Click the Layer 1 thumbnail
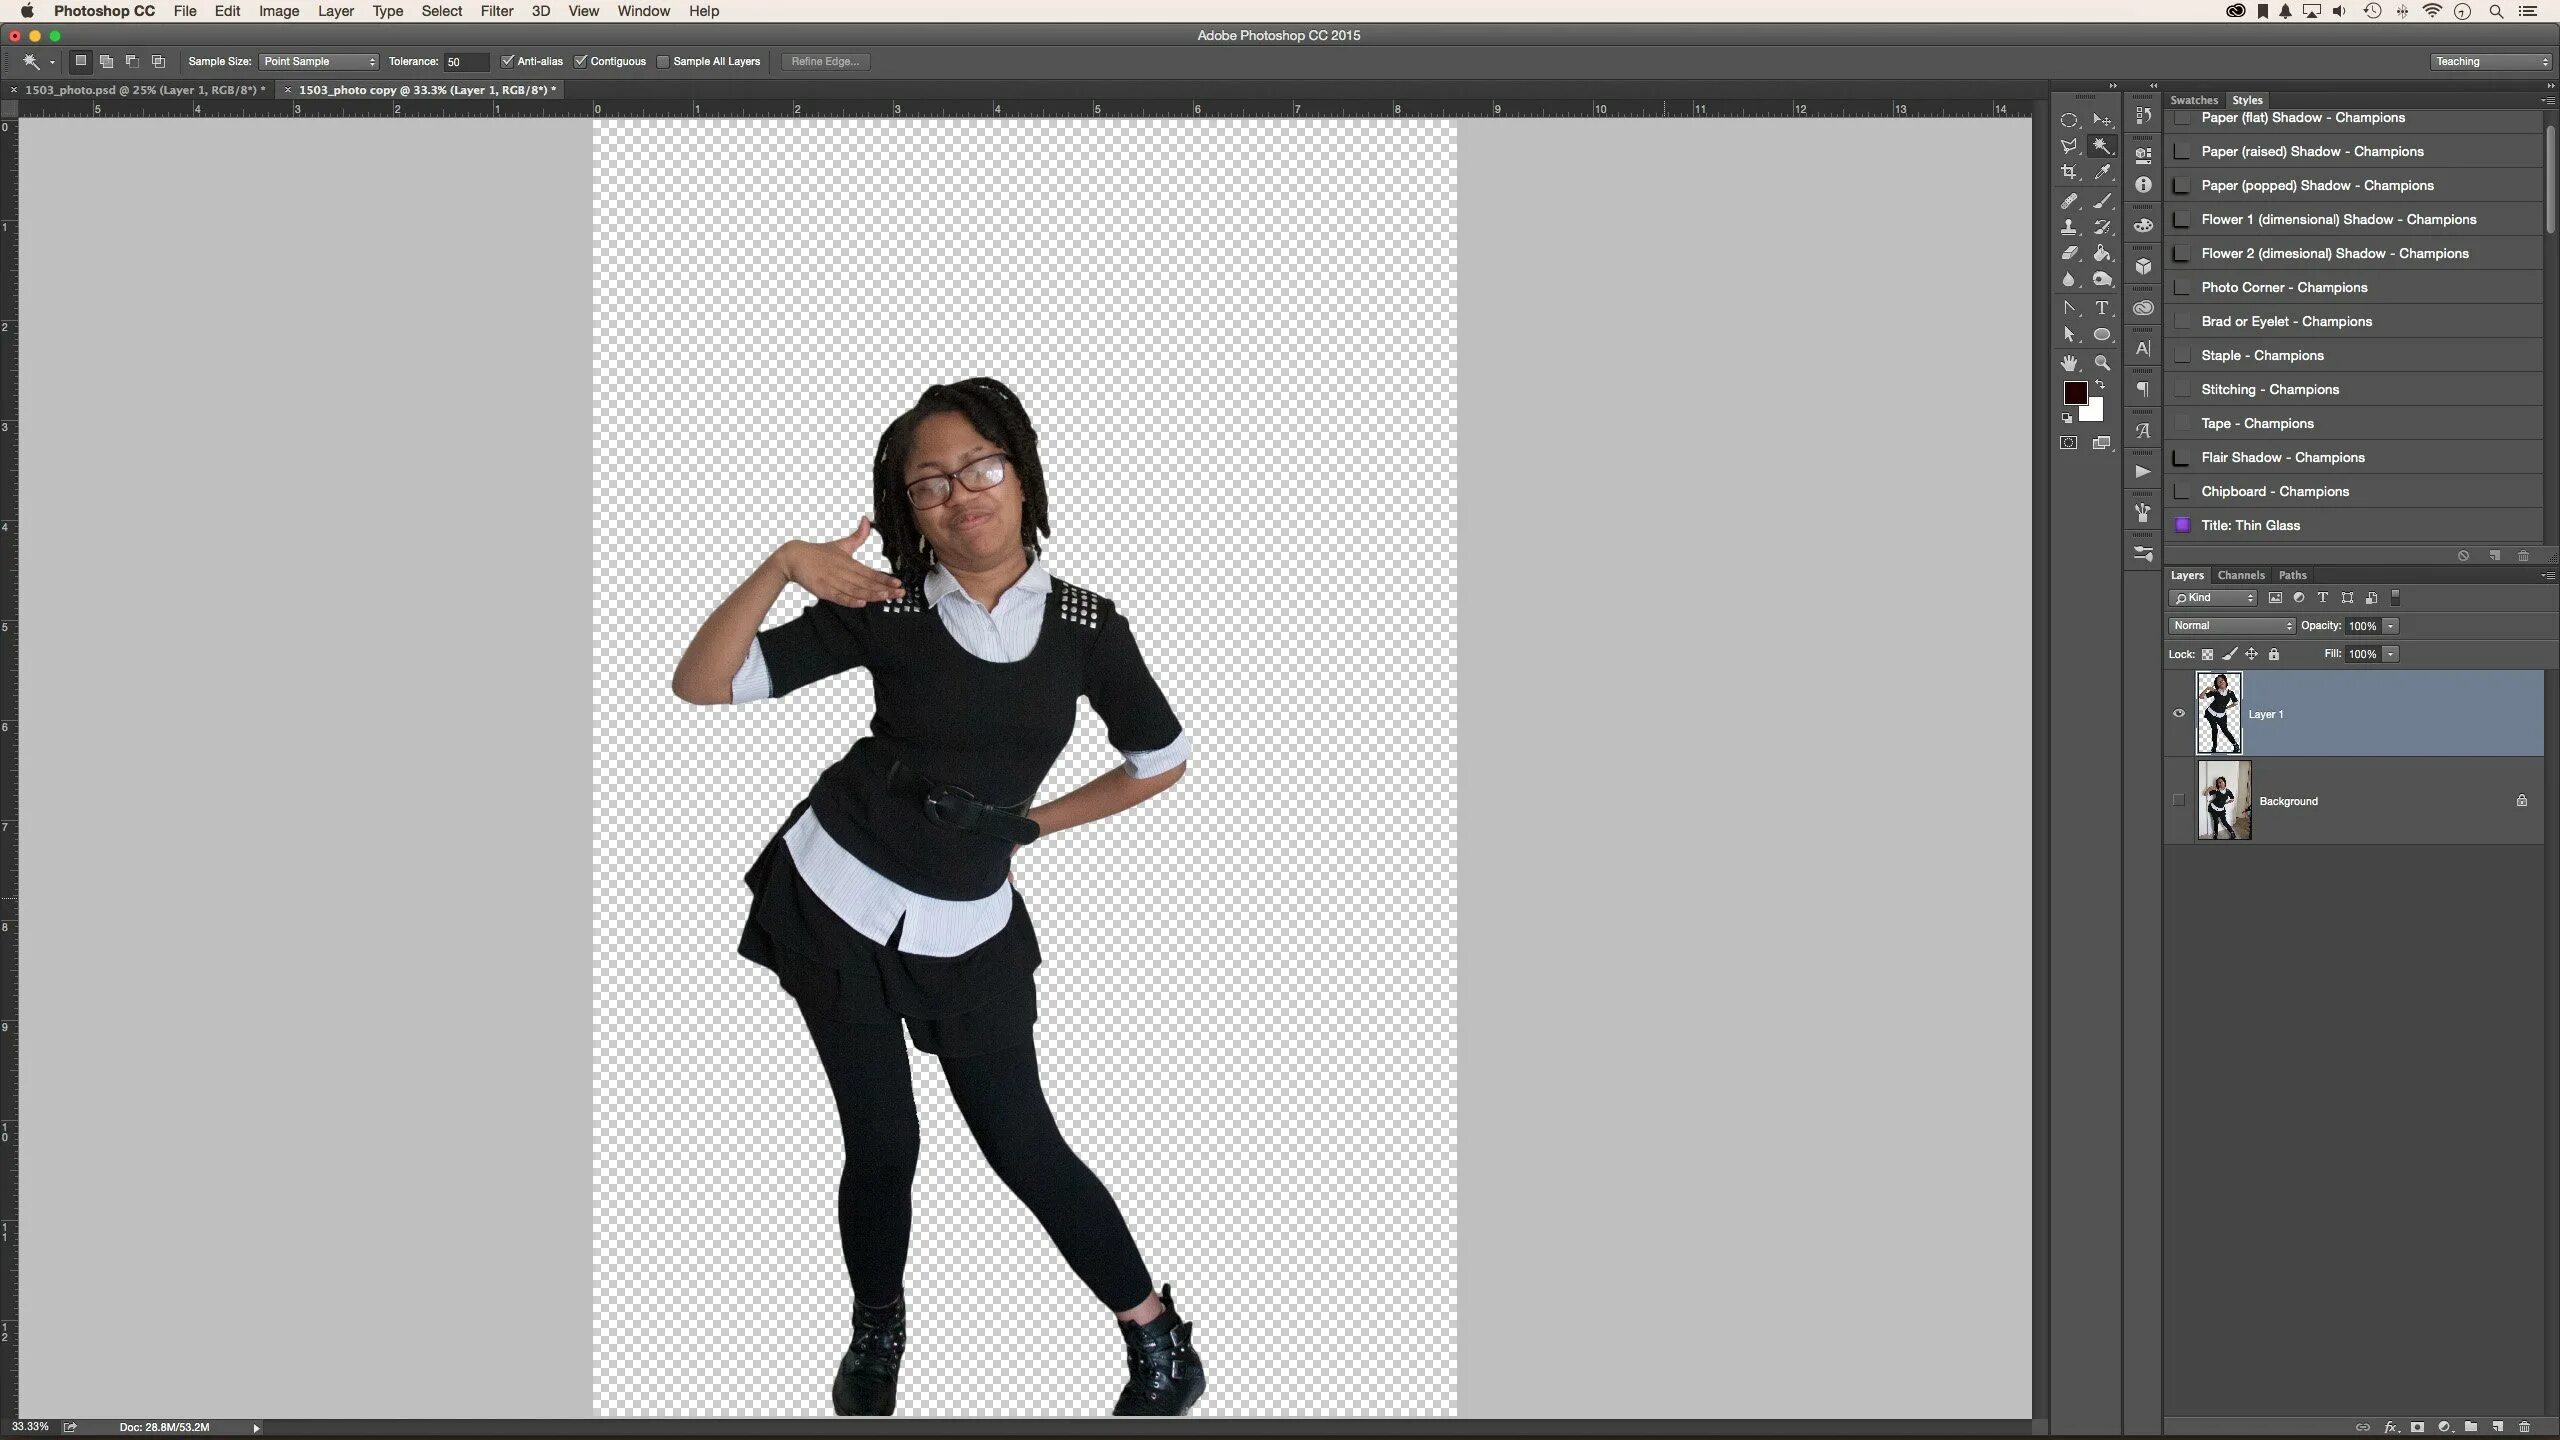The width and height of the screenshot is (2560, 1440). click(x=2217, y=712)
